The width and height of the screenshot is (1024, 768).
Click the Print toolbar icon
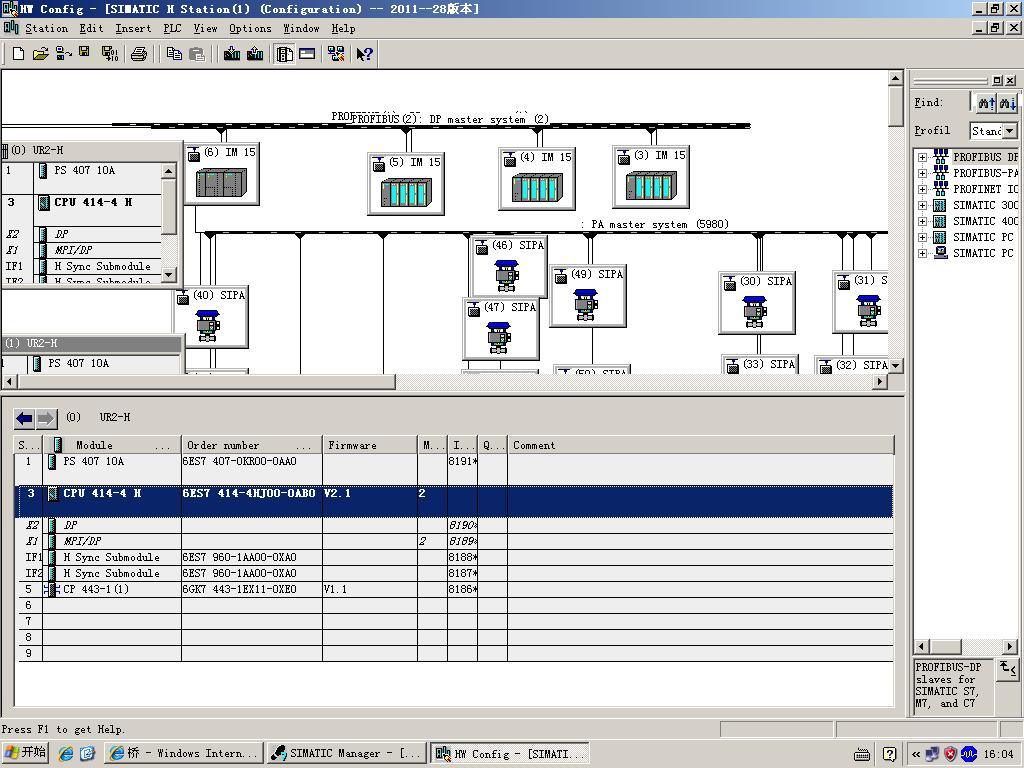[x=138, y=54]
